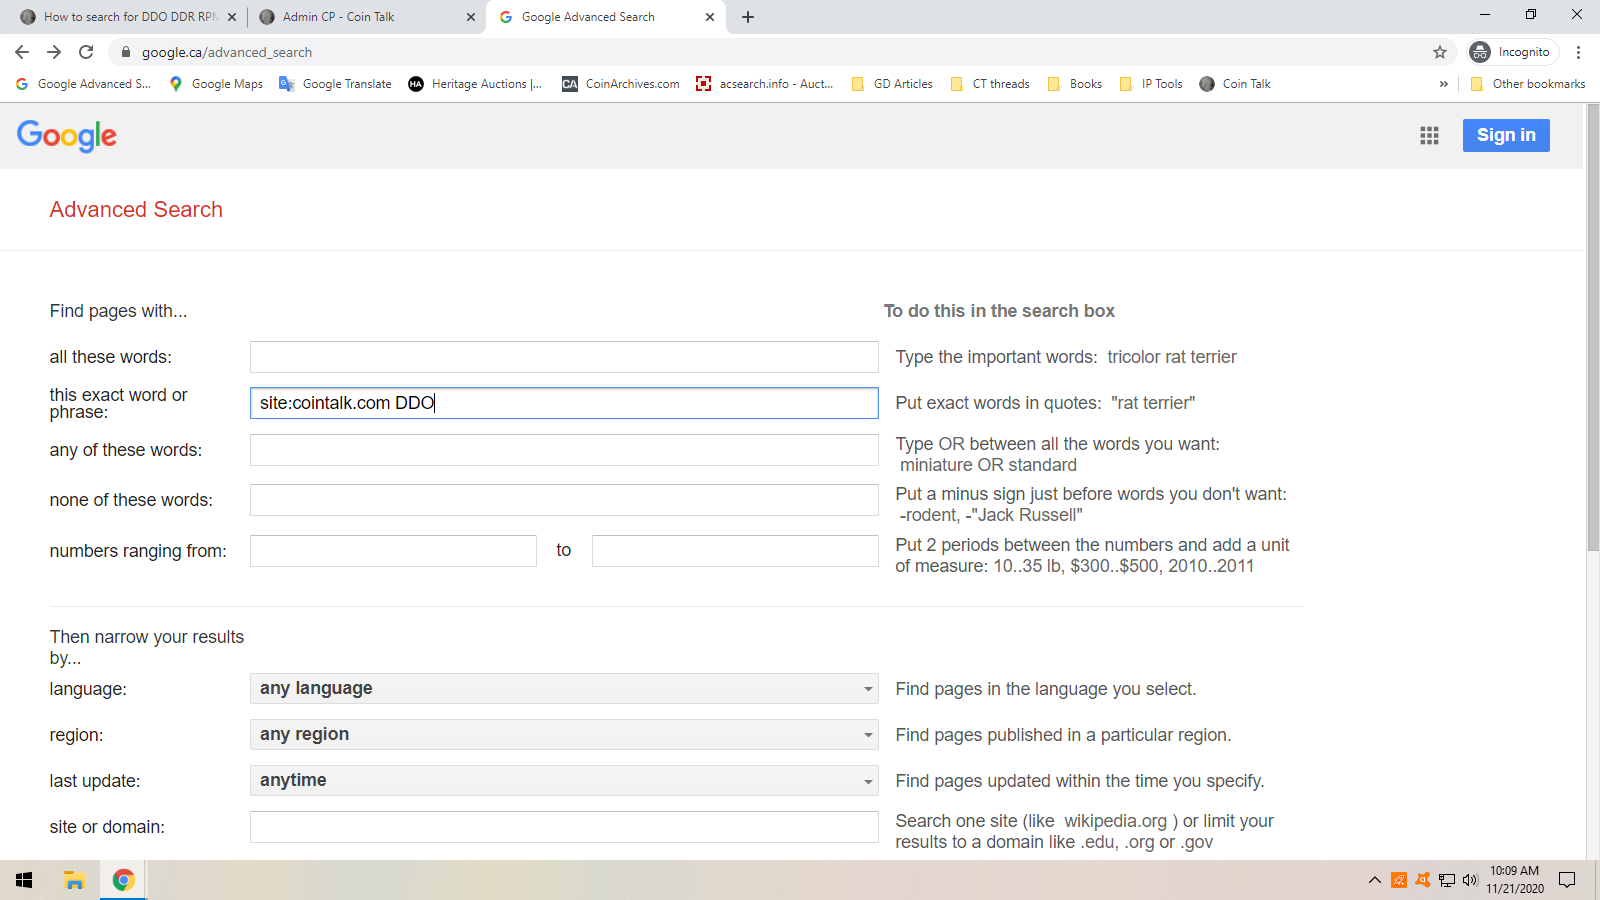Click the Sign in button
Image resolution: width=1600 pixels, height=900 pixels.
tap(1506, 135)
